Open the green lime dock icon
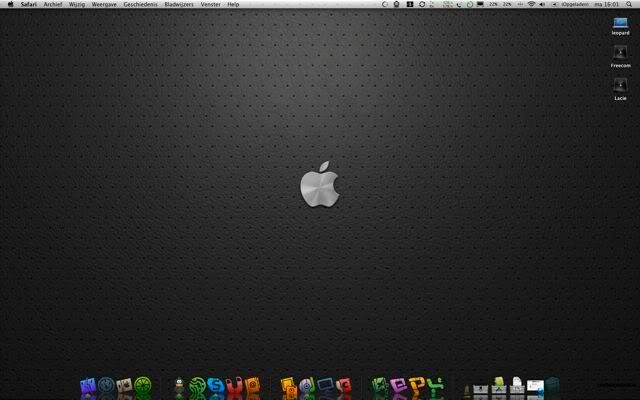 143,386
